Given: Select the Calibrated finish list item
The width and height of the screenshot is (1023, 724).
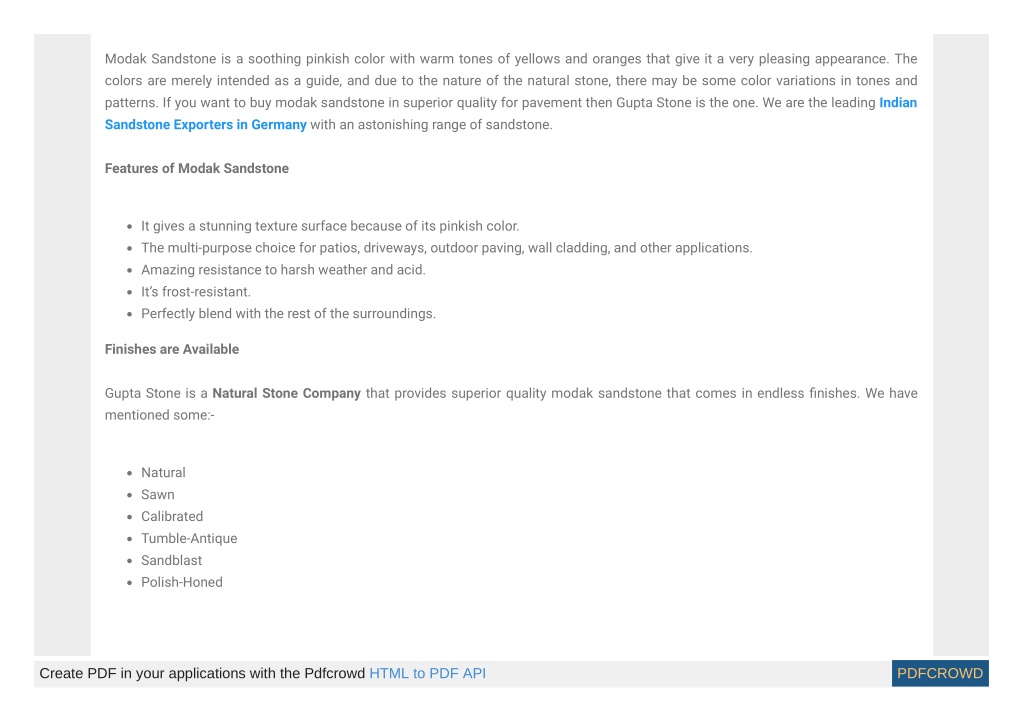Looking at the screenshot, I should tap(172, 517).
